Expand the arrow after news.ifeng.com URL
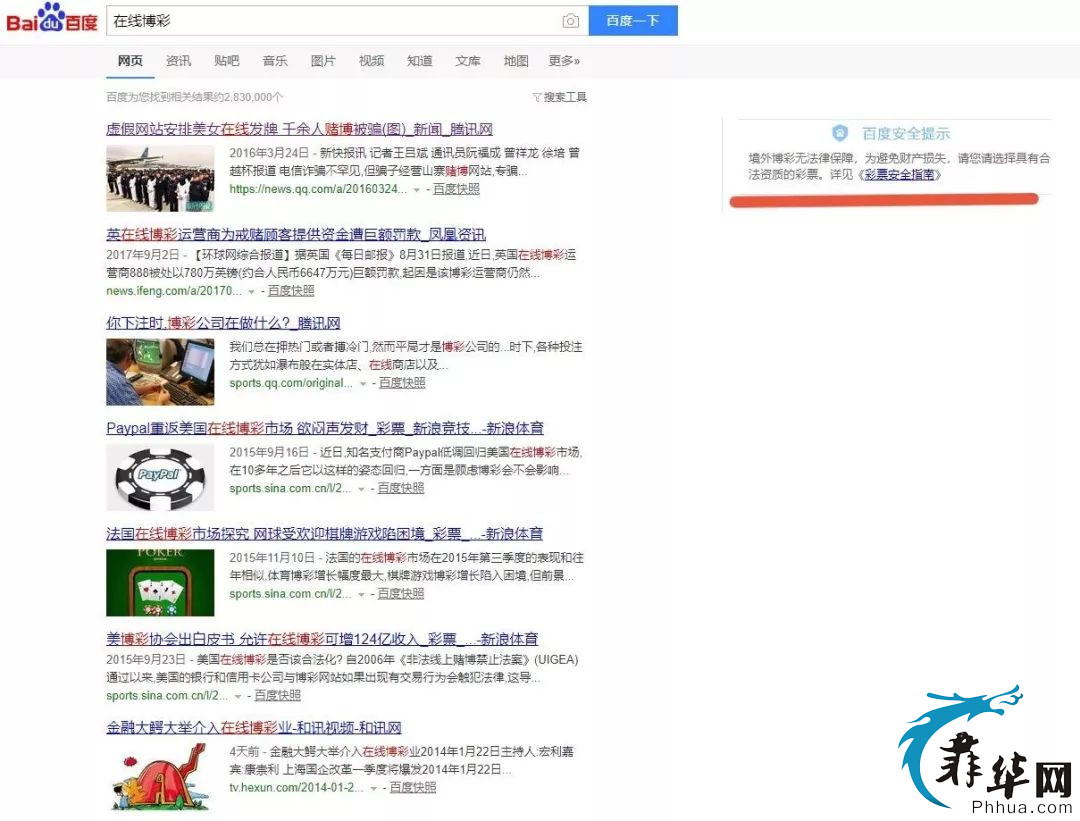This screenshot has height=821, width=1080. click(x=251, y=292)
